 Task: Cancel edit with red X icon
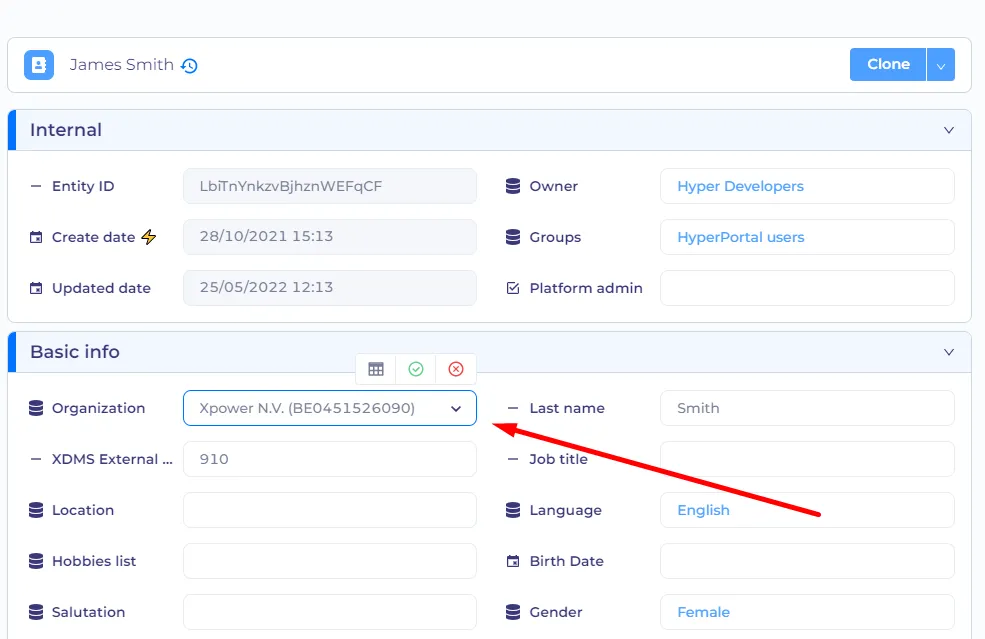coord(456,369)
